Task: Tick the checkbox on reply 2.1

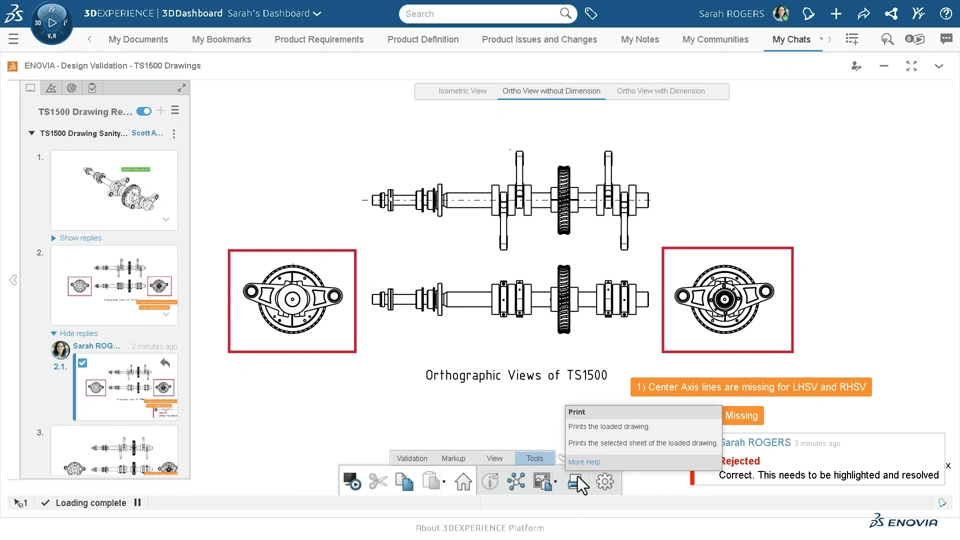Action: [x=83, y=363]
